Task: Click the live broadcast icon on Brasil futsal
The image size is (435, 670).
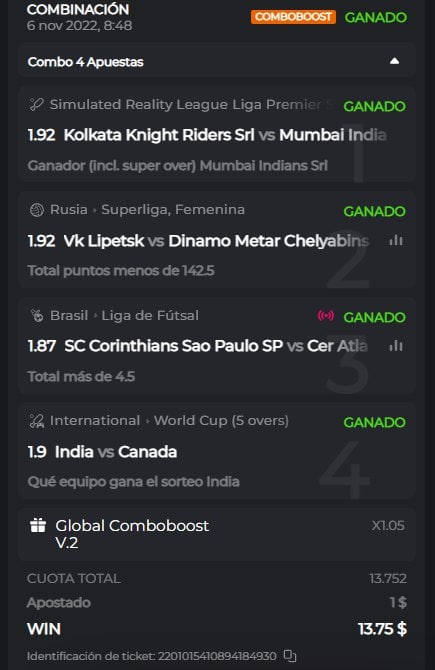Action: tap(326, 316)
